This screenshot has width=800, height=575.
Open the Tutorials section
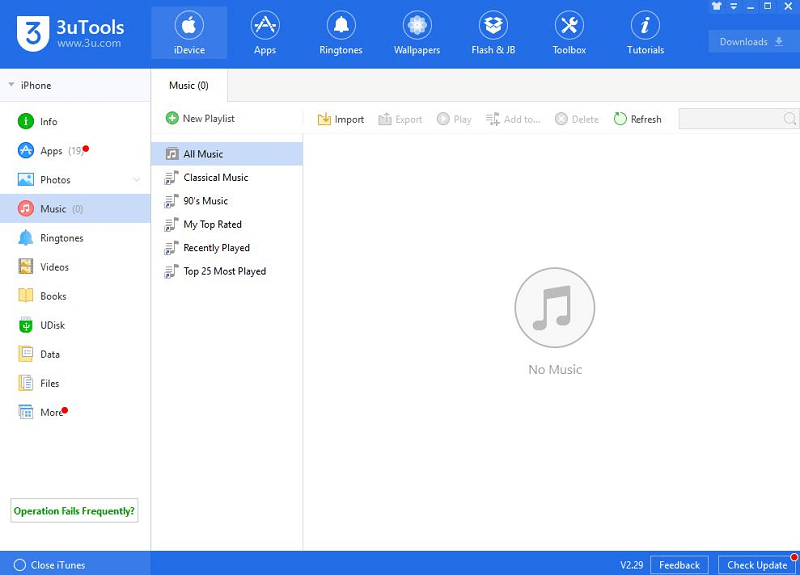[645, 32]
